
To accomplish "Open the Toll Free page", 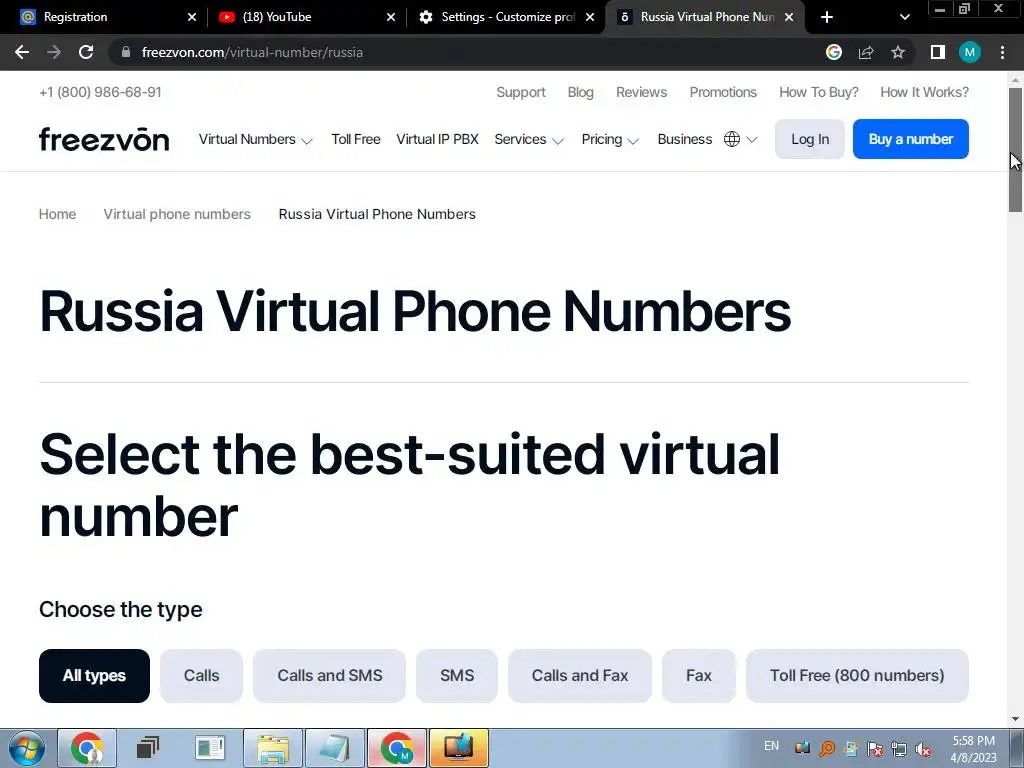I will [355, 139].
